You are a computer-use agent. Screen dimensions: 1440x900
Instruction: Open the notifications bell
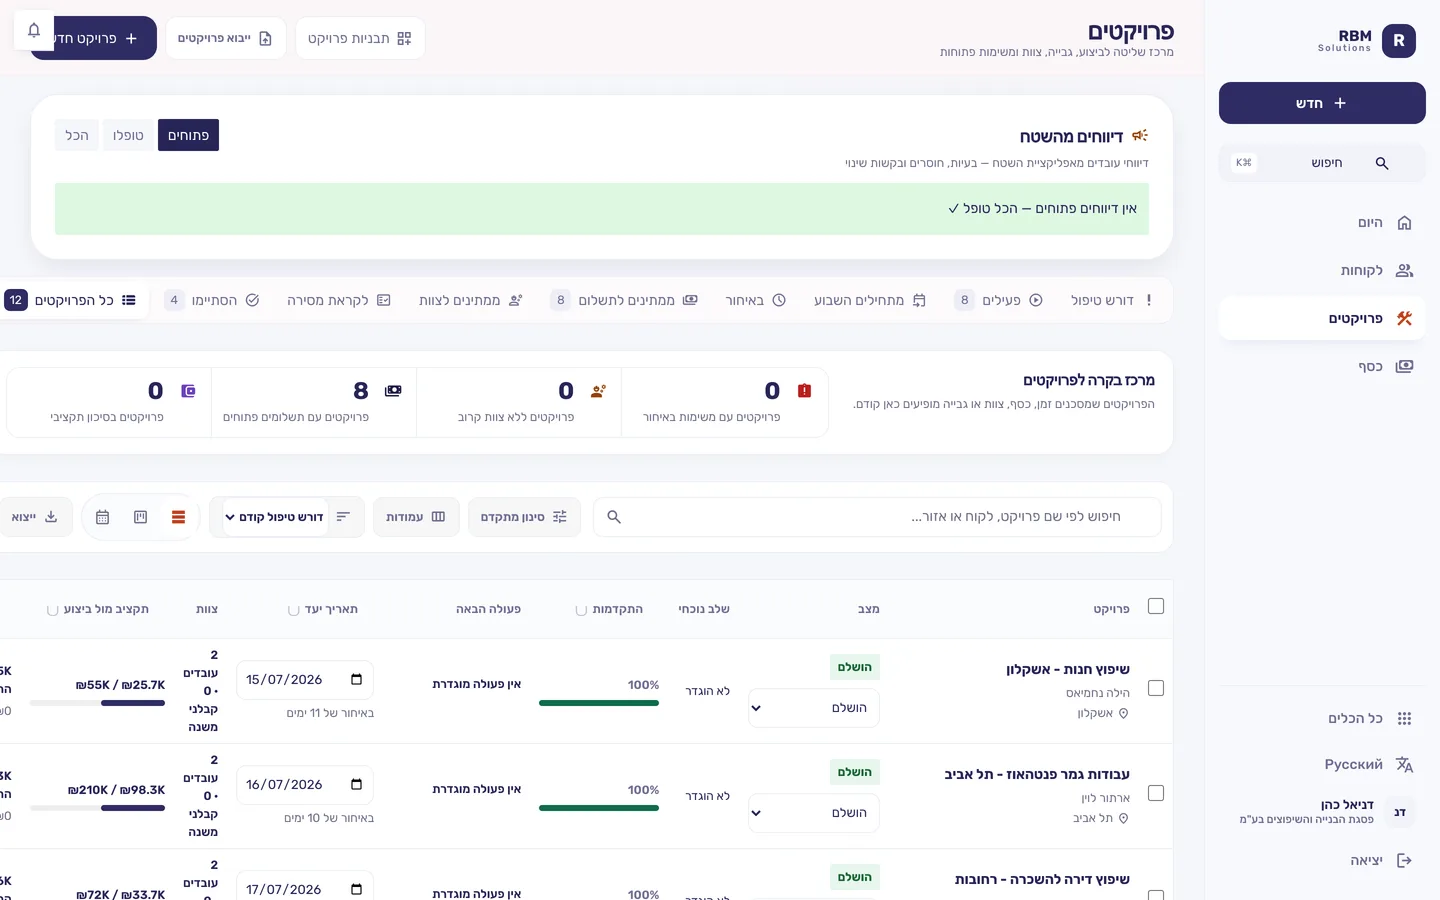[x=33, y=30]
